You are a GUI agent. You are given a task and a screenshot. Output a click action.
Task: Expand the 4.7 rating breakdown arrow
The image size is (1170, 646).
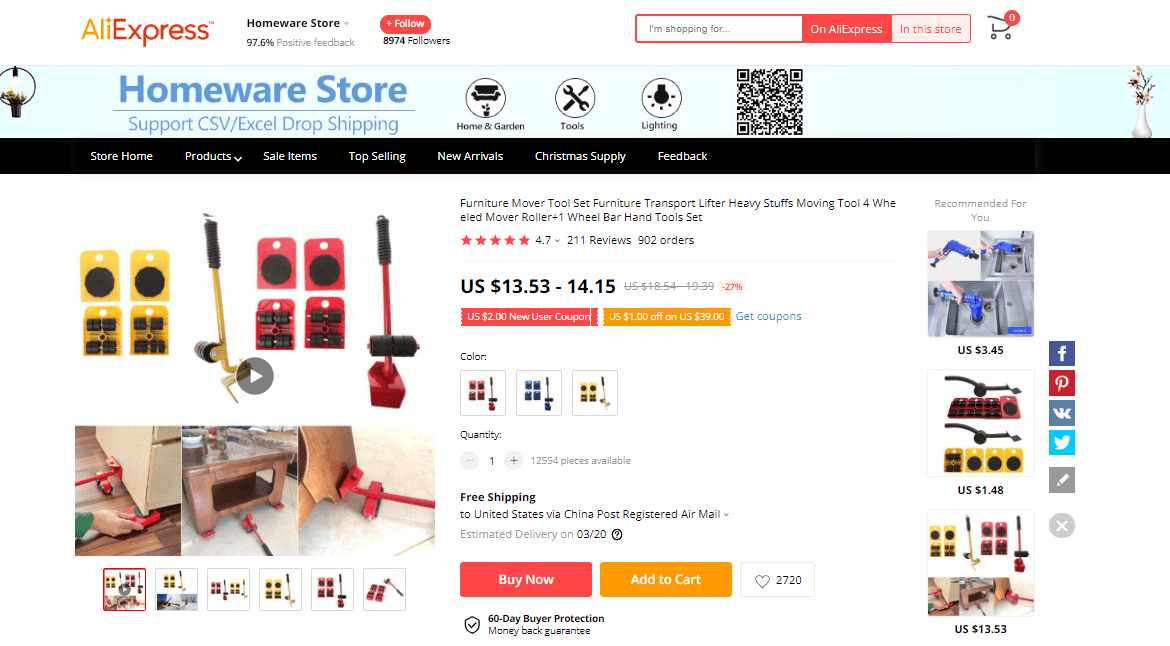pyautogui.click(x=557, y=241)
